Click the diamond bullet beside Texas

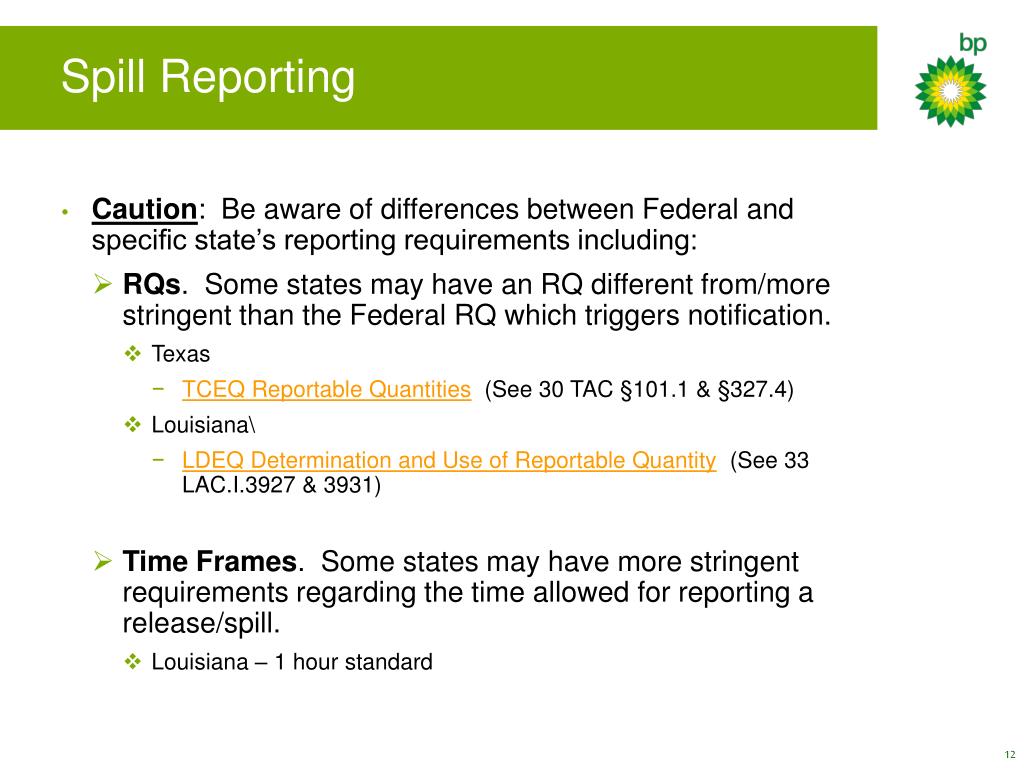coord(133,354)
